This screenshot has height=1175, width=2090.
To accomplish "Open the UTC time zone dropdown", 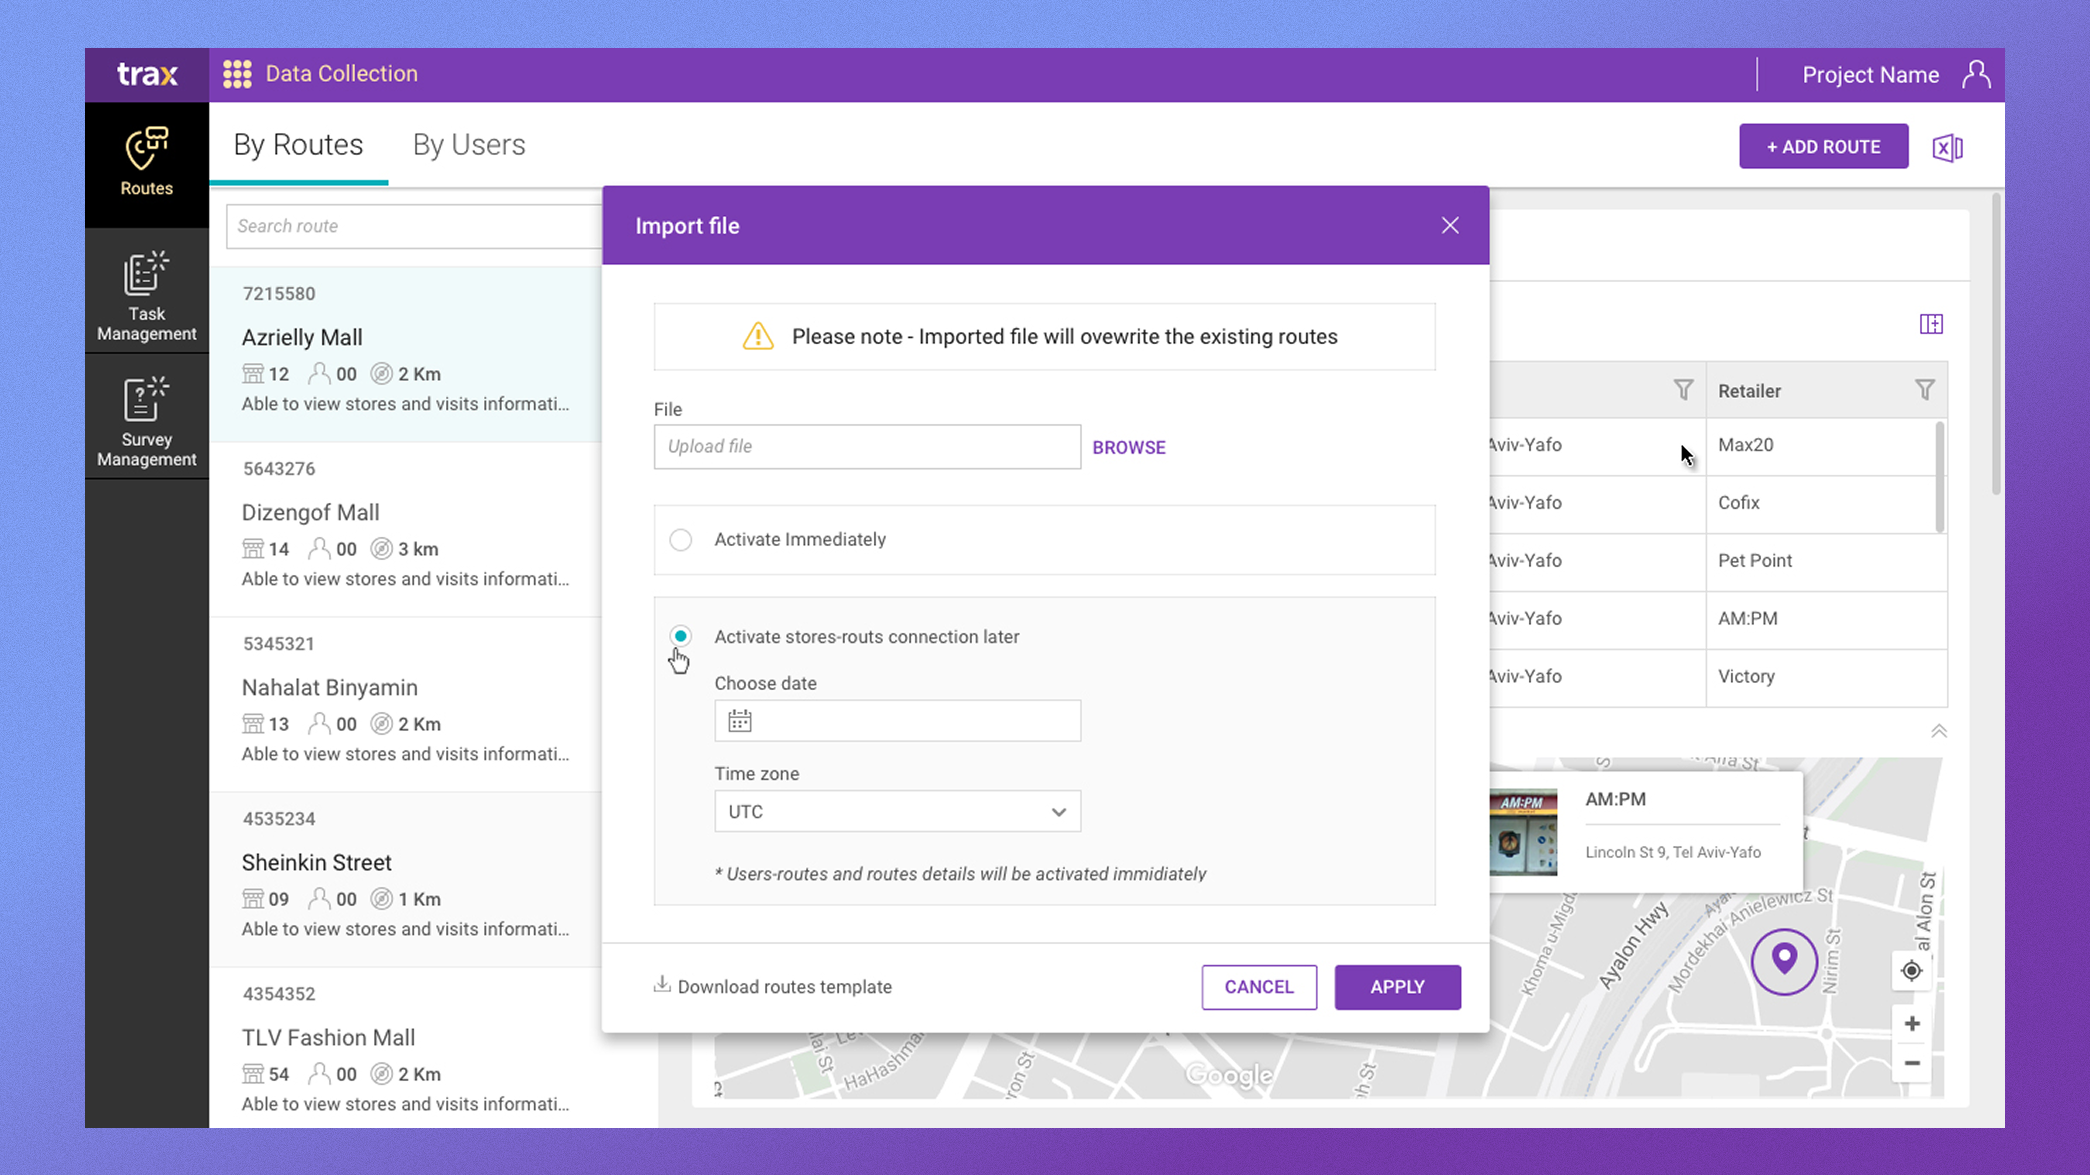I will click(897, 811).
